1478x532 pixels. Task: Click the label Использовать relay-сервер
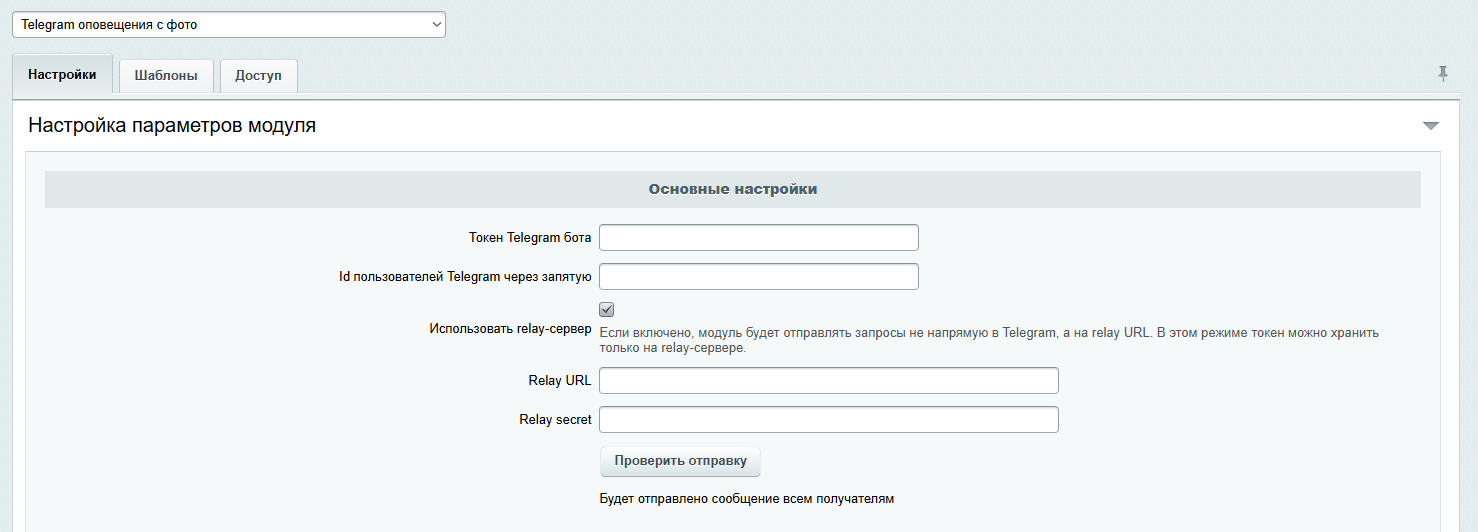(x=510, y=328)
